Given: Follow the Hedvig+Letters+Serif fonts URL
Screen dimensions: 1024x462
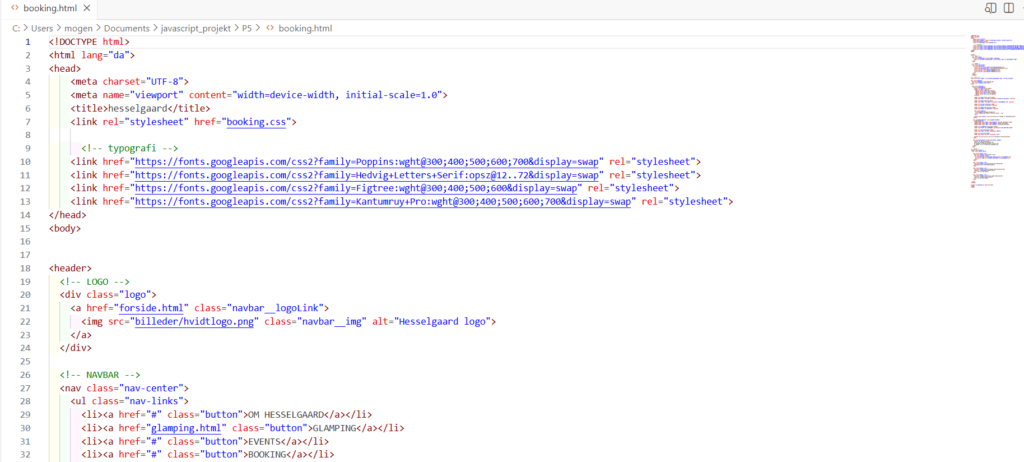Looking at the screenshot, I should [x=366, y=175].
